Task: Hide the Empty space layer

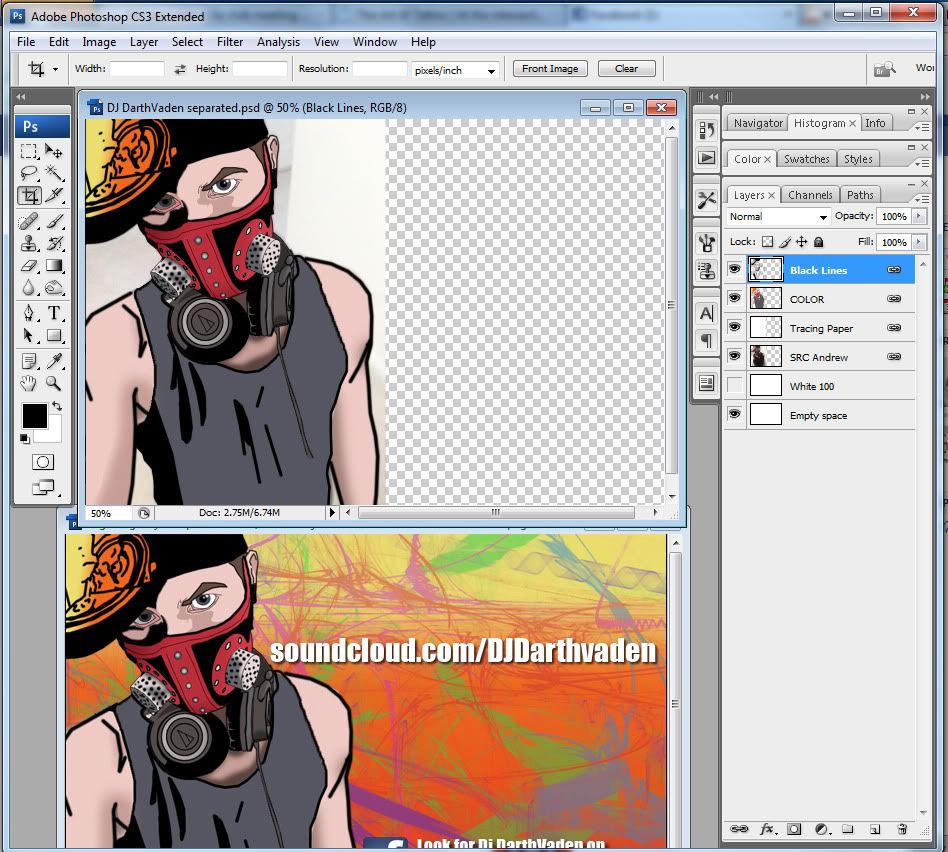Action: [735, 414]
